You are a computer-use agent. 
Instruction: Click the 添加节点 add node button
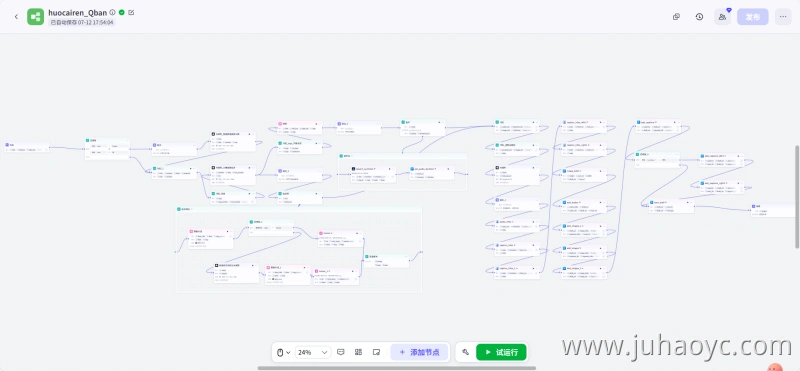(419, 352)
